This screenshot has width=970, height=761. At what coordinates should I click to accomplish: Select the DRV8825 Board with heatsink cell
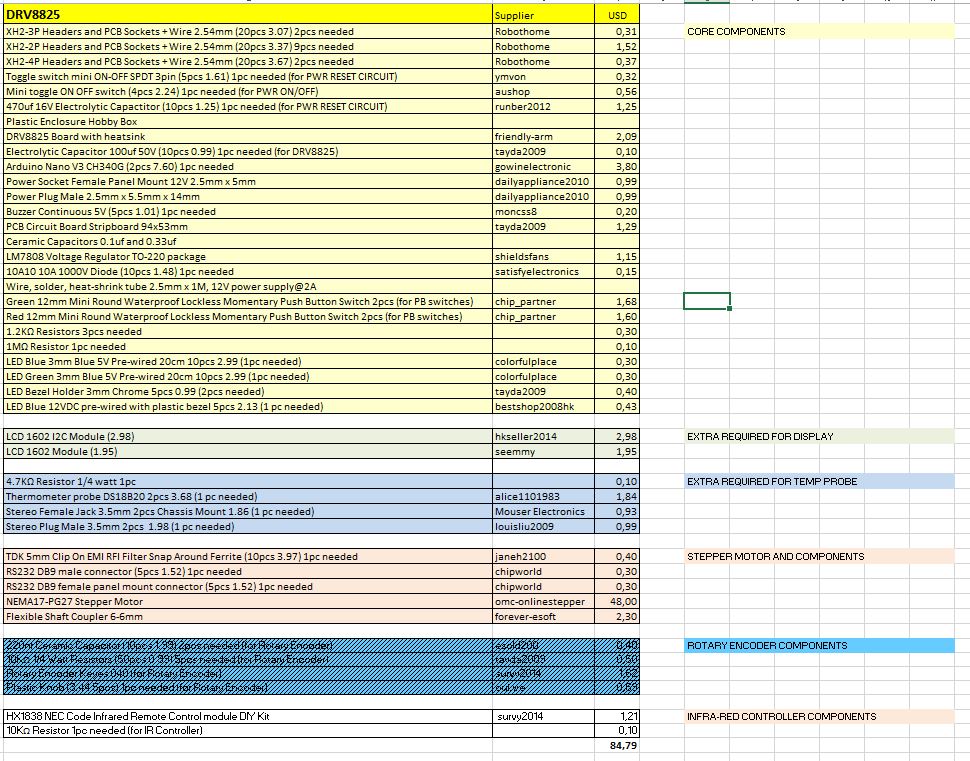tap(248, 137)
